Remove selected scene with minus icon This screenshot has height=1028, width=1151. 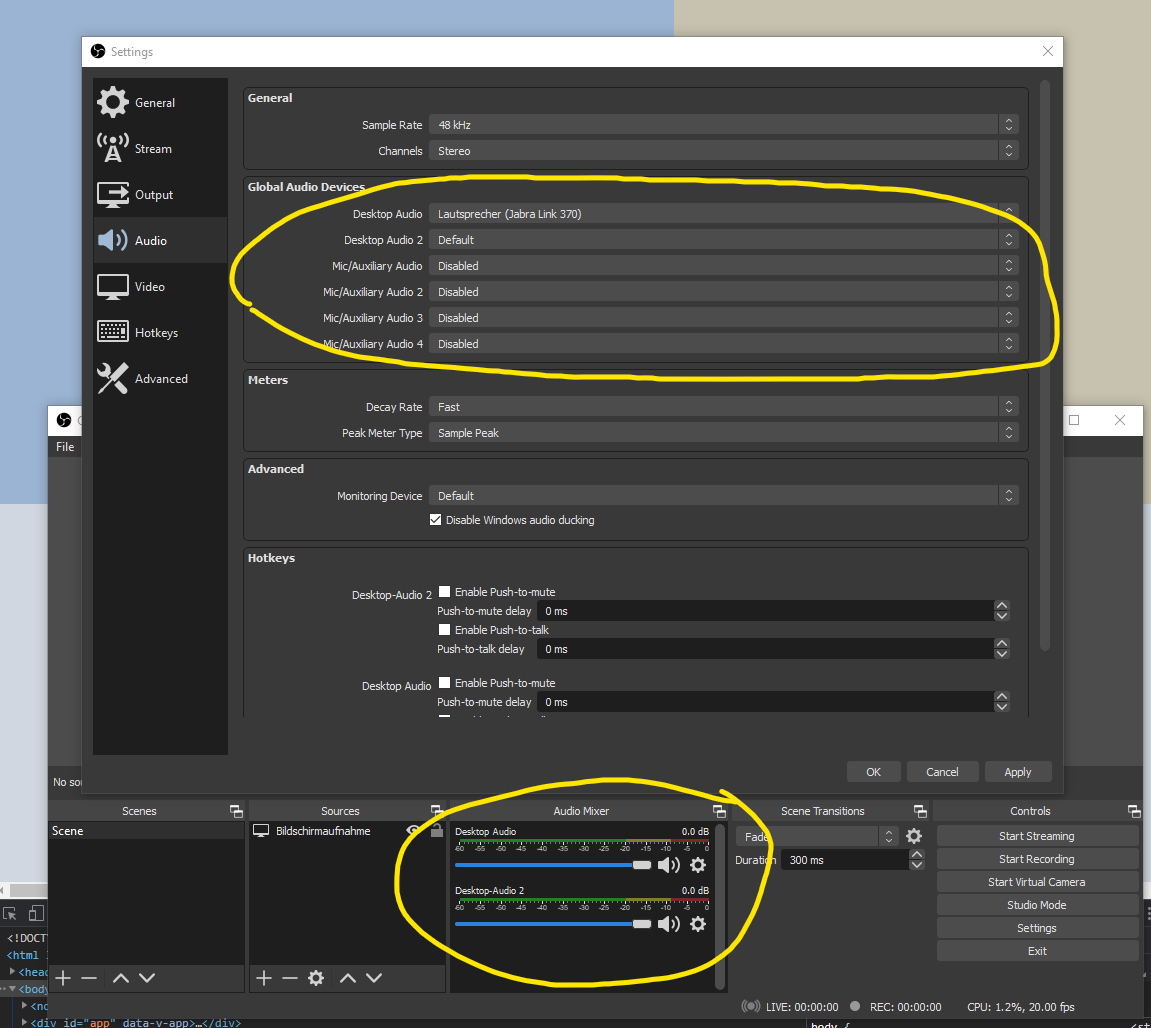[x=89, y=977]
